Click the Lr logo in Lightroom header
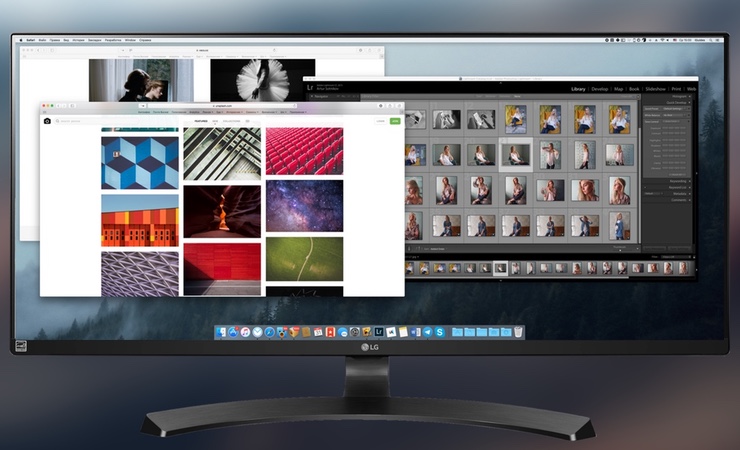Image resolution: width=740 pixels, height=450 pixels. [310, 87]
